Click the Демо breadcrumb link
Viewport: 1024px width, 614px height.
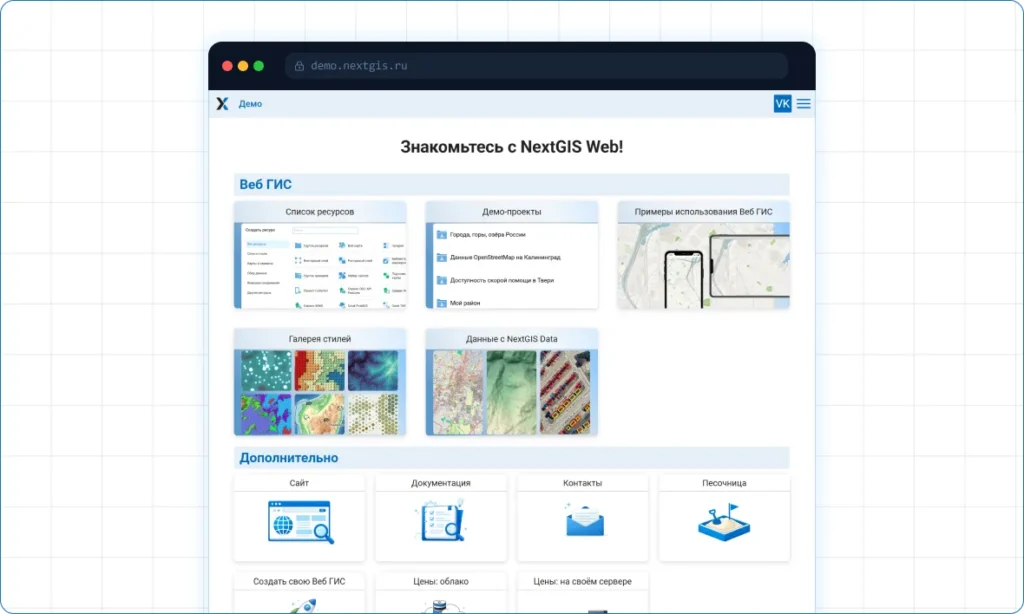tap(250, 104)
